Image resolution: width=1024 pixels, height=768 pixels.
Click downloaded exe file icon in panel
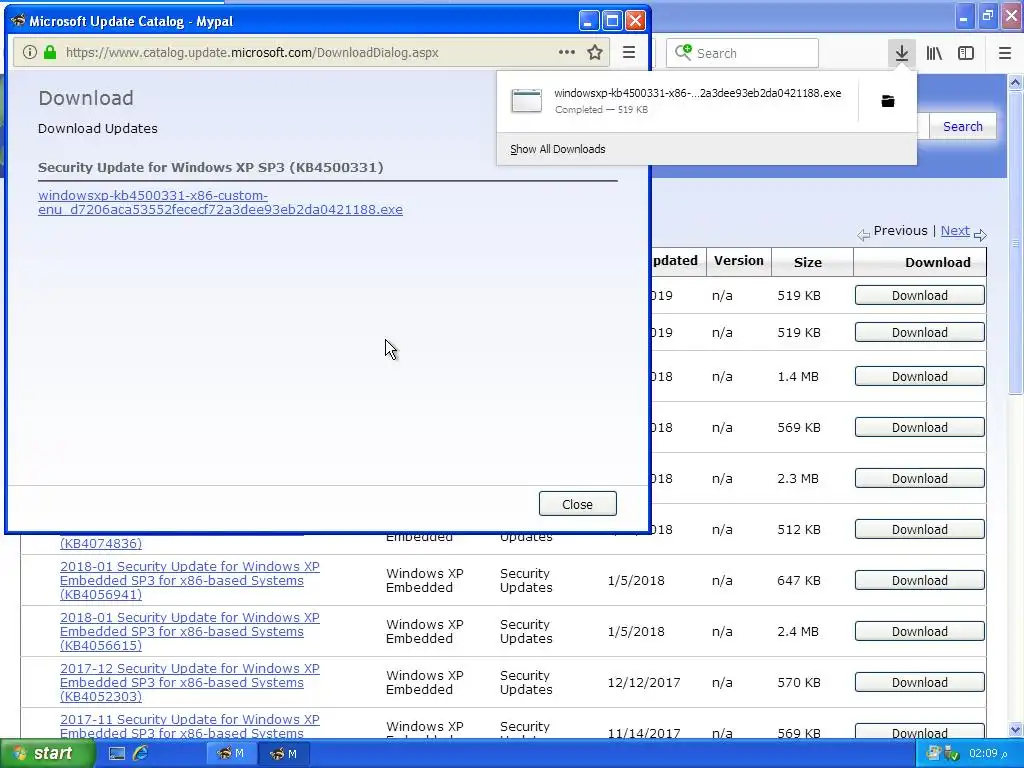point(526,101)
